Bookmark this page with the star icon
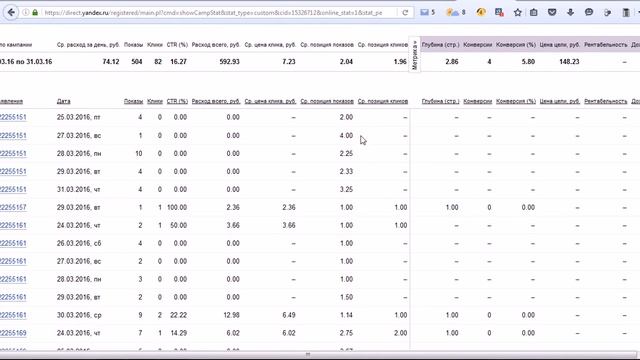 click(518, 12)
